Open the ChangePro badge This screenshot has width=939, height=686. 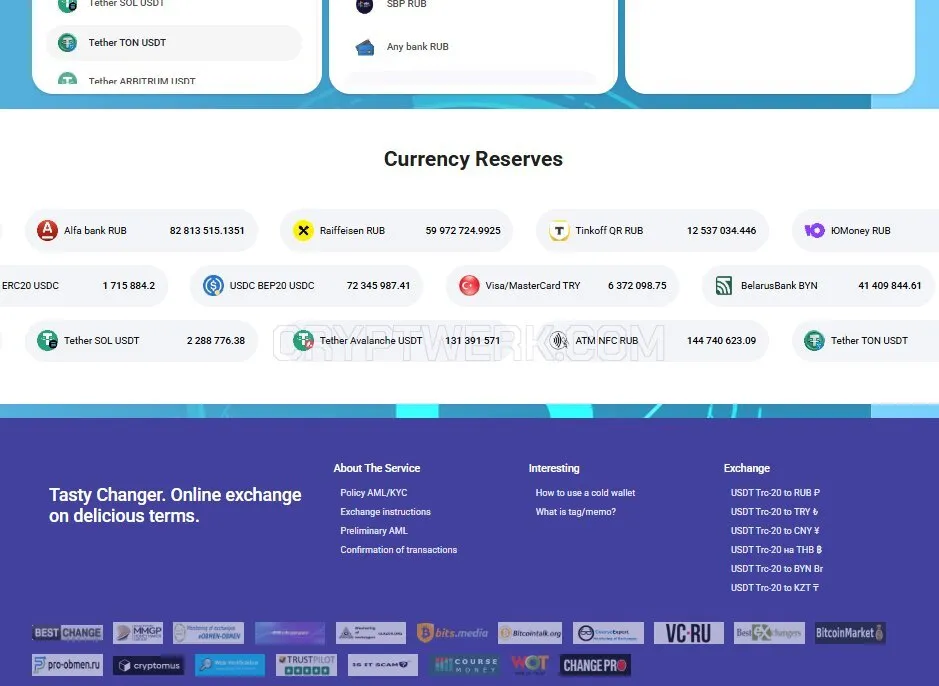tap(595, 665)
